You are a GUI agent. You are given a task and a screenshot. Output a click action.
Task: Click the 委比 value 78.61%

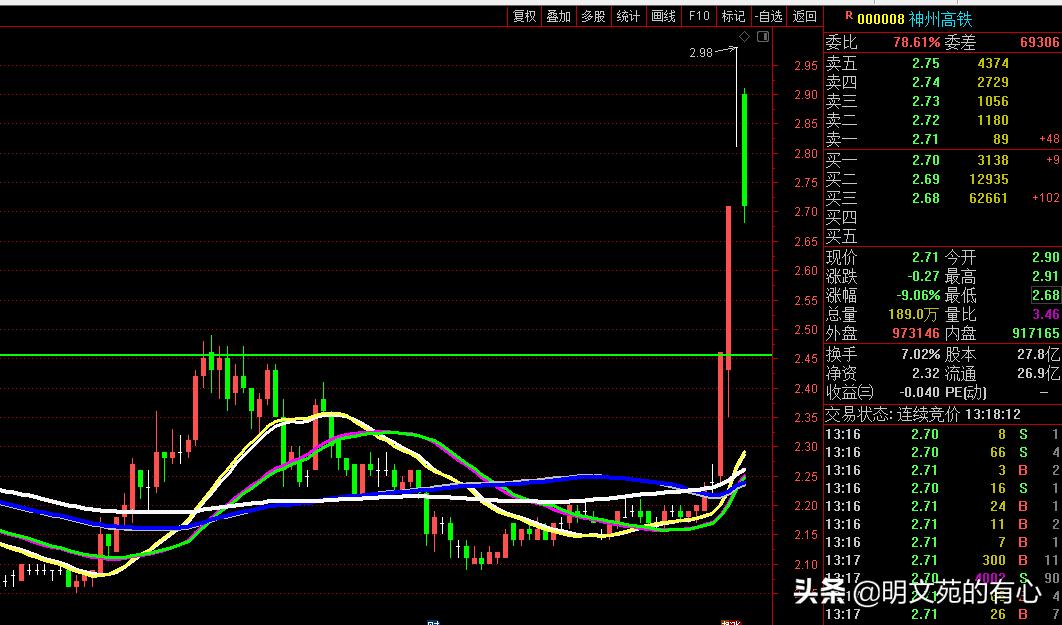tap(916, 42)
